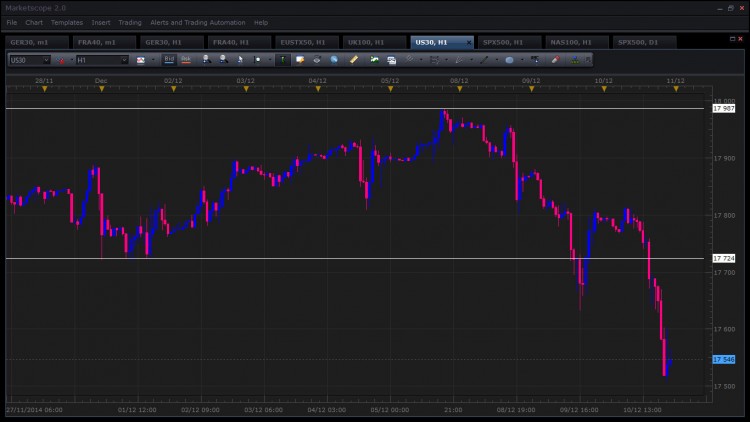Select the trend line drawing tool
This screenshot has width=750, height=422.
pos(409,59)
